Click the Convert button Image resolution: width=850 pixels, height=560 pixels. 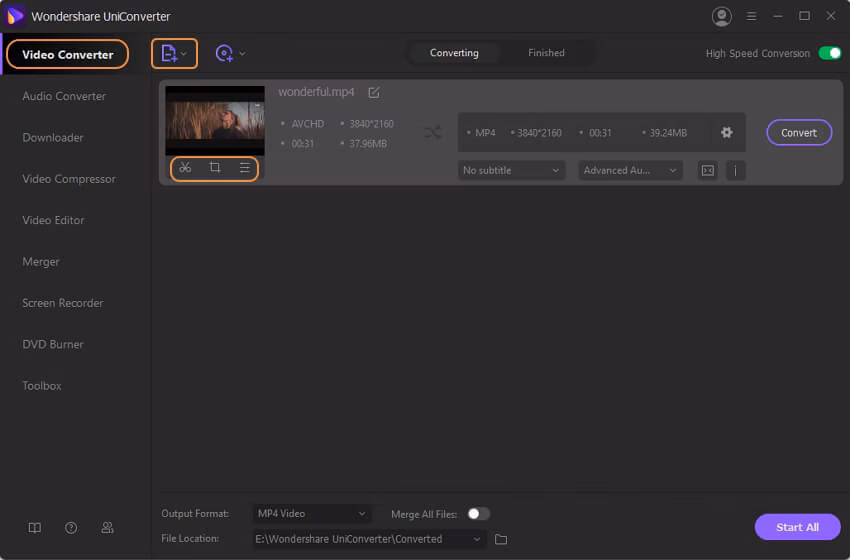coord(799,132)
